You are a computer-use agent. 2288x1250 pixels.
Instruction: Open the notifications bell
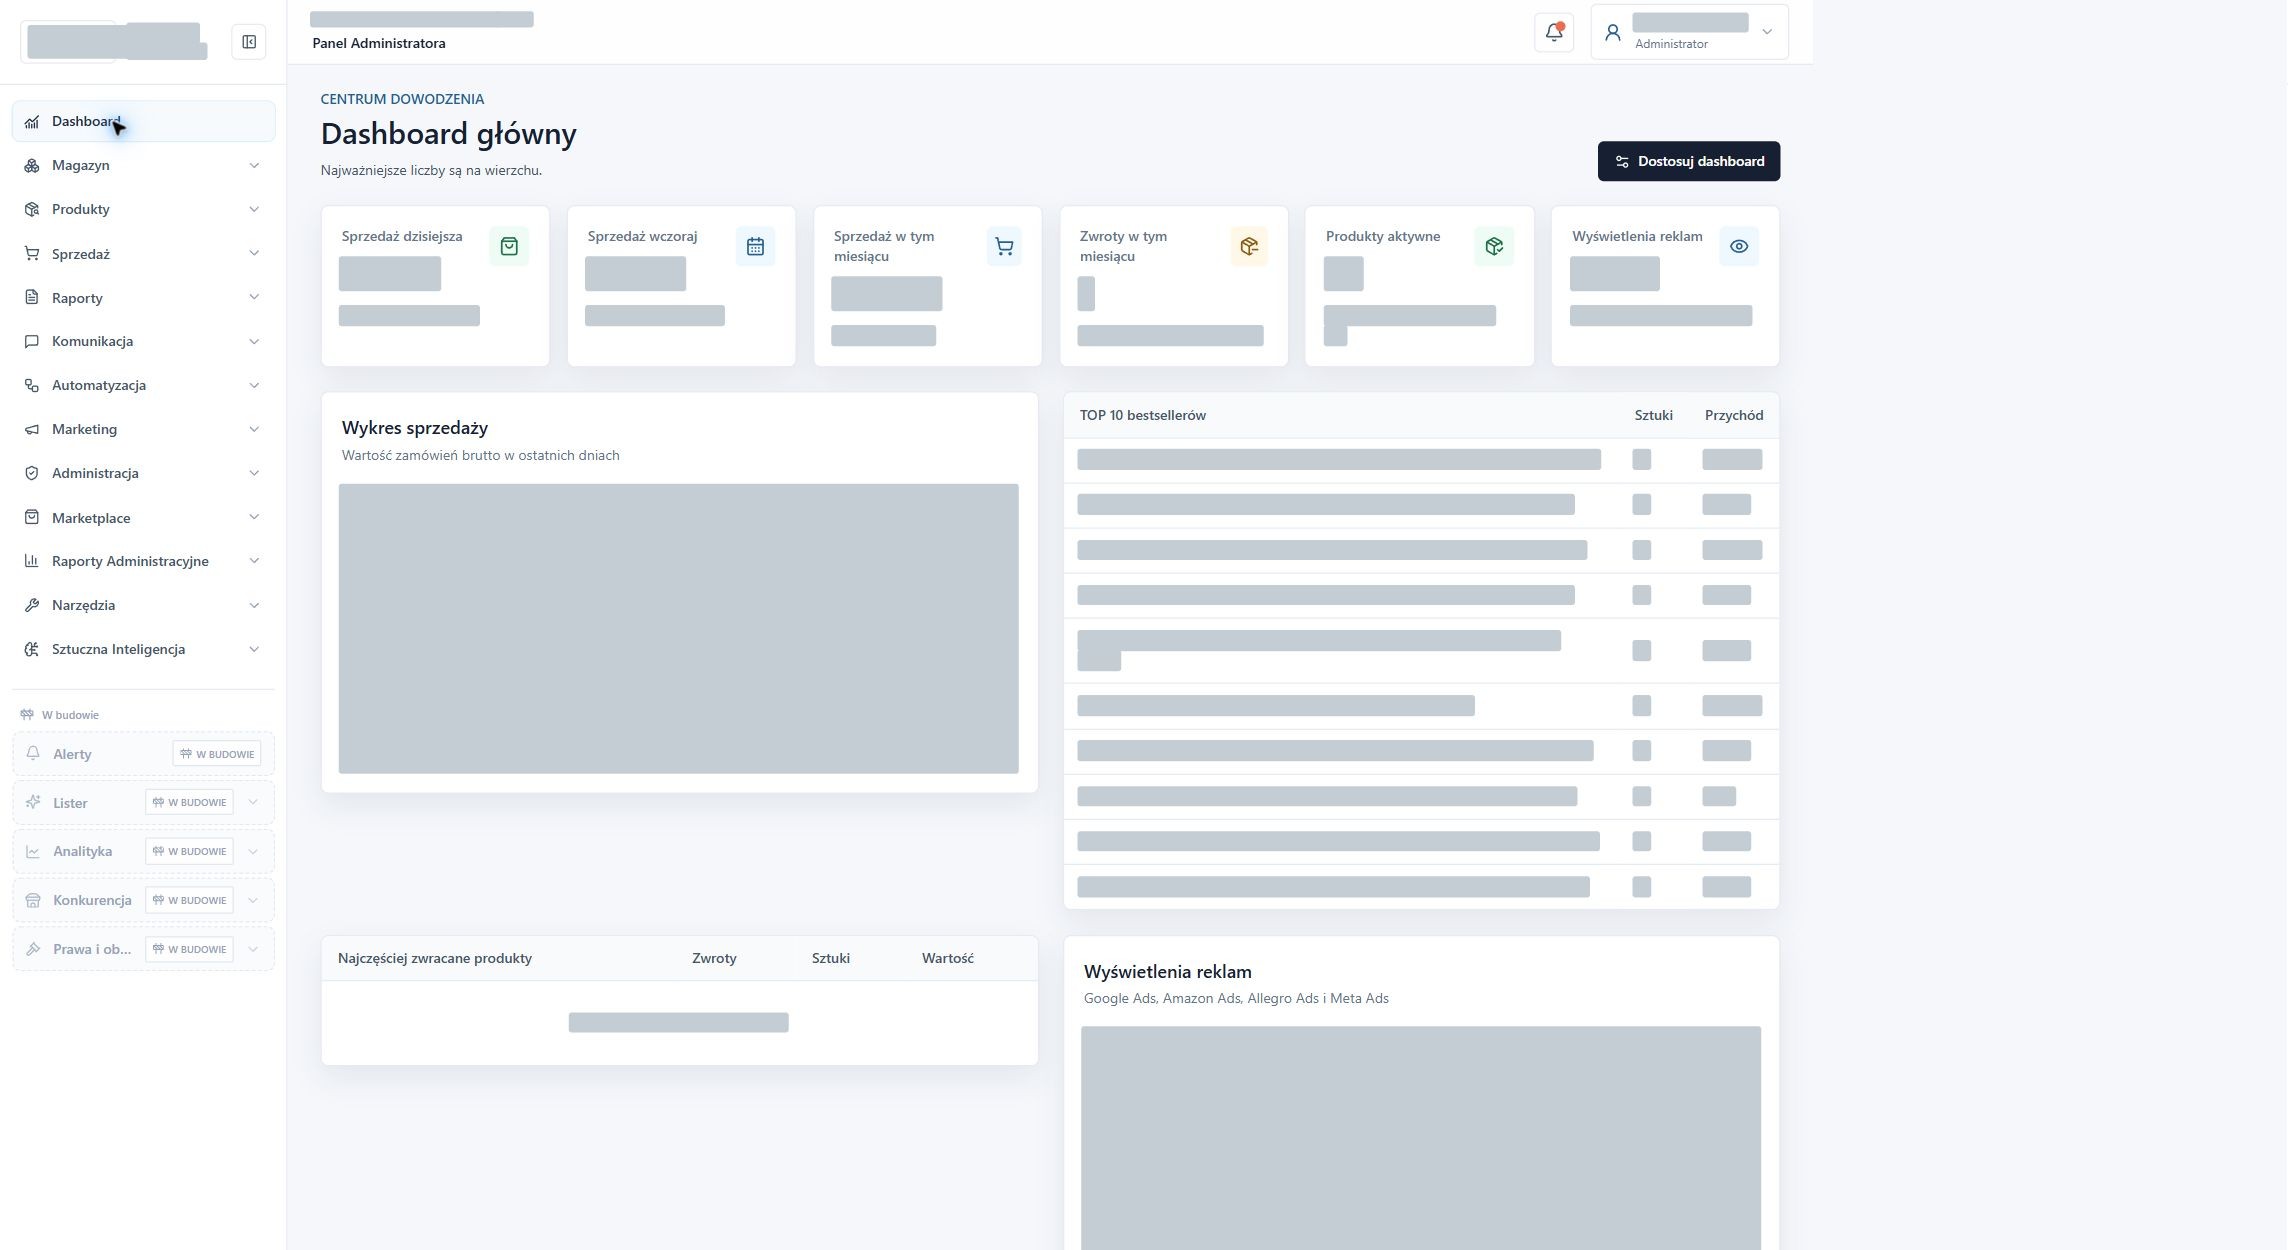(x=1554, y=32)
